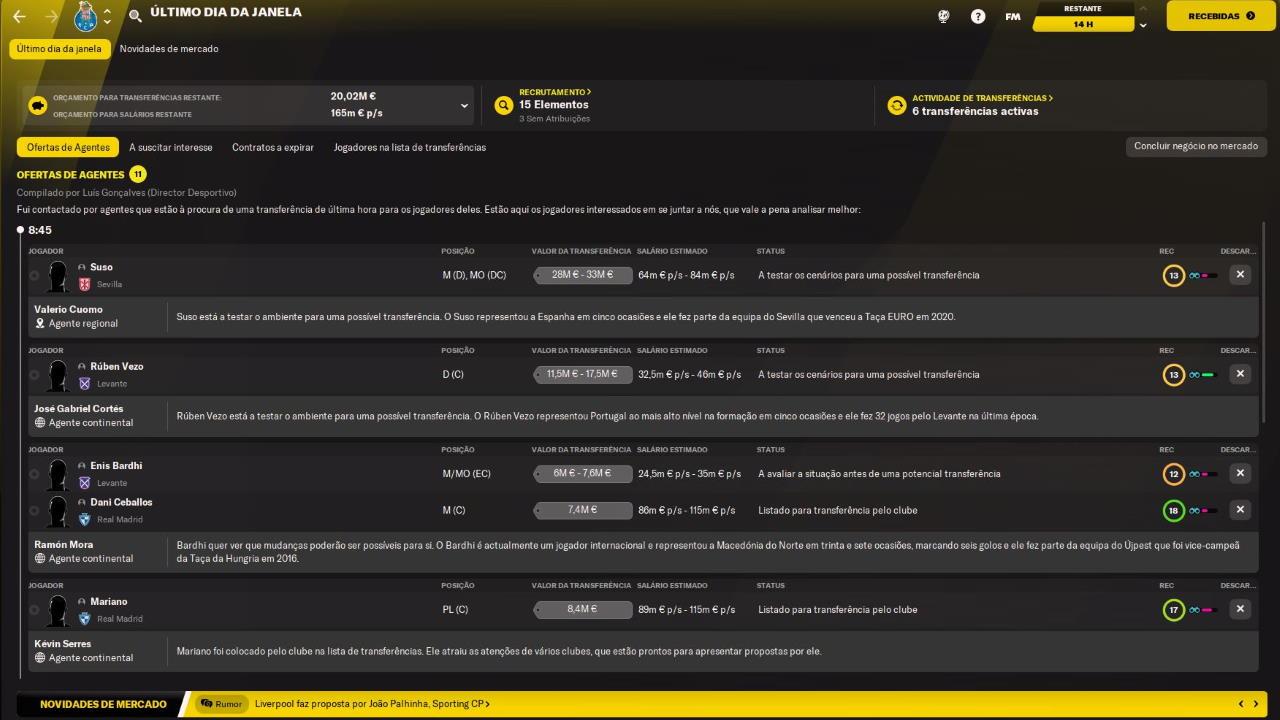Click Rúben Vezo's recommendation rating 13
The height and width of the screenshot is (720, 1280).
pyautogui.click(x=1173, y=374)
